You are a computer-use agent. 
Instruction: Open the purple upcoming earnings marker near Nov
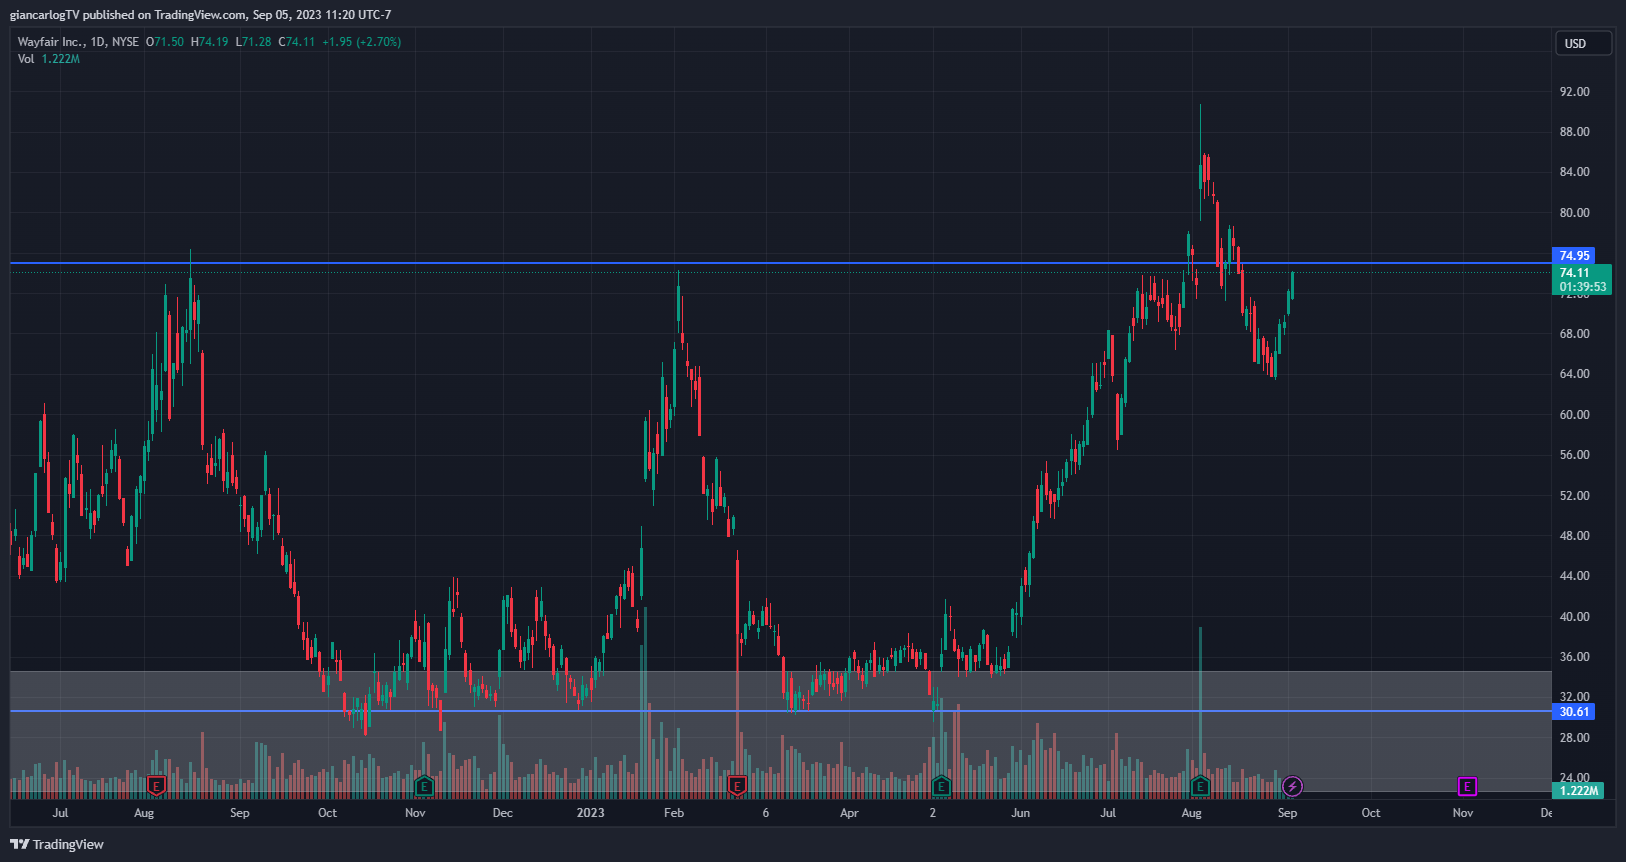[1467, 786]
